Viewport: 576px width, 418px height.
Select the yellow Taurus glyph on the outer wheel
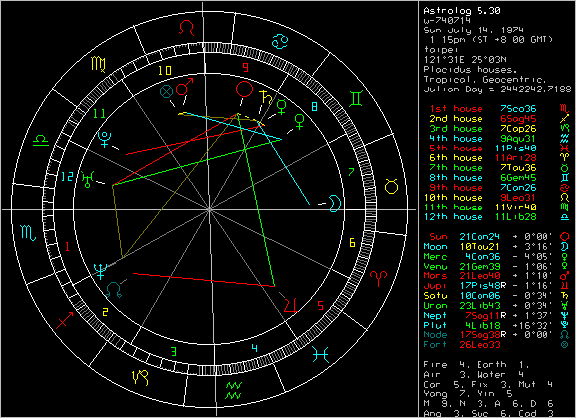pos(392,186)
